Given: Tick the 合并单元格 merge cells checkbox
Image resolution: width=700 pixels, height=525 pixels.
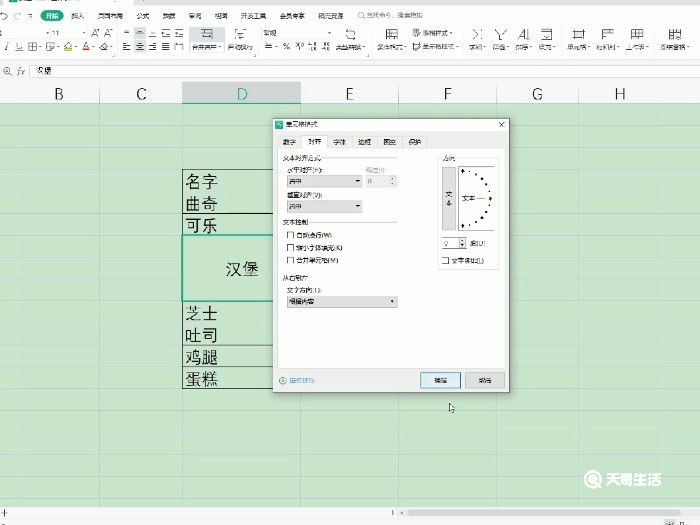Looking at the screenshot, I should pos(291,260).
